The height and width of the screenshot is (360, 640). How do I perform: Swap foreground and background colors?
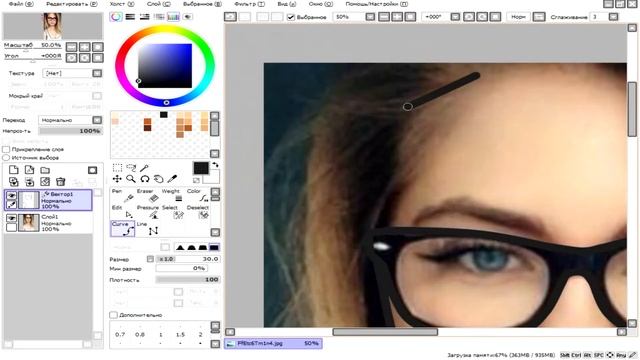(x=215, y=165)
